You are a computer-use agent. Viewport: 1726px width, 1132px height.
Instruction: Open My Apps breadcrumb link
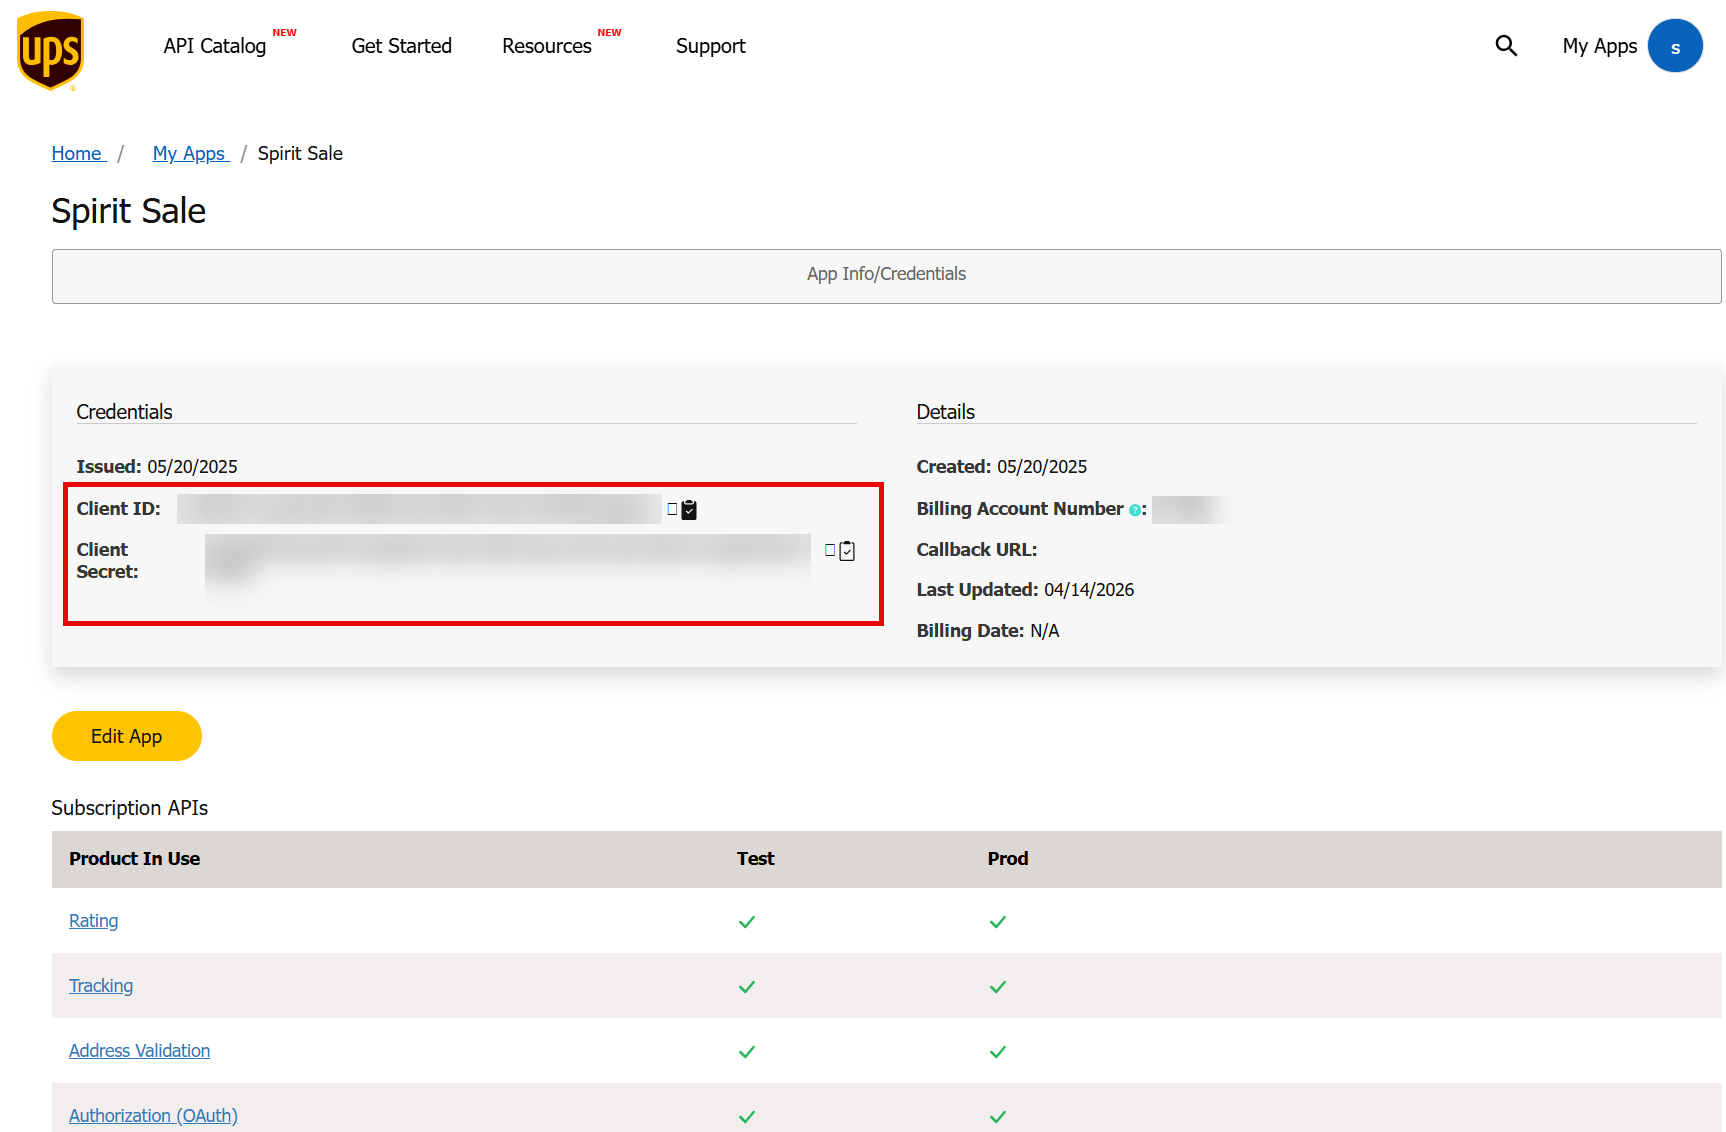pos(189,153)
